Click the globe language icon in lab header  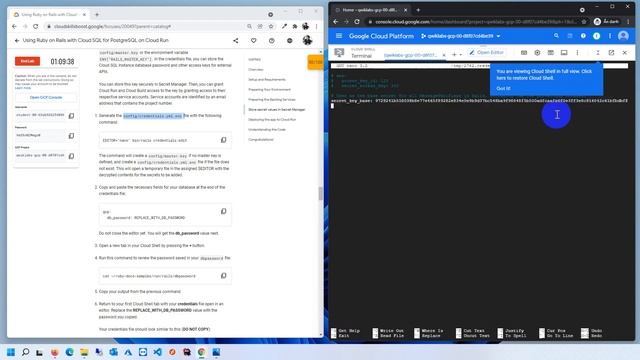coord(289,40)
